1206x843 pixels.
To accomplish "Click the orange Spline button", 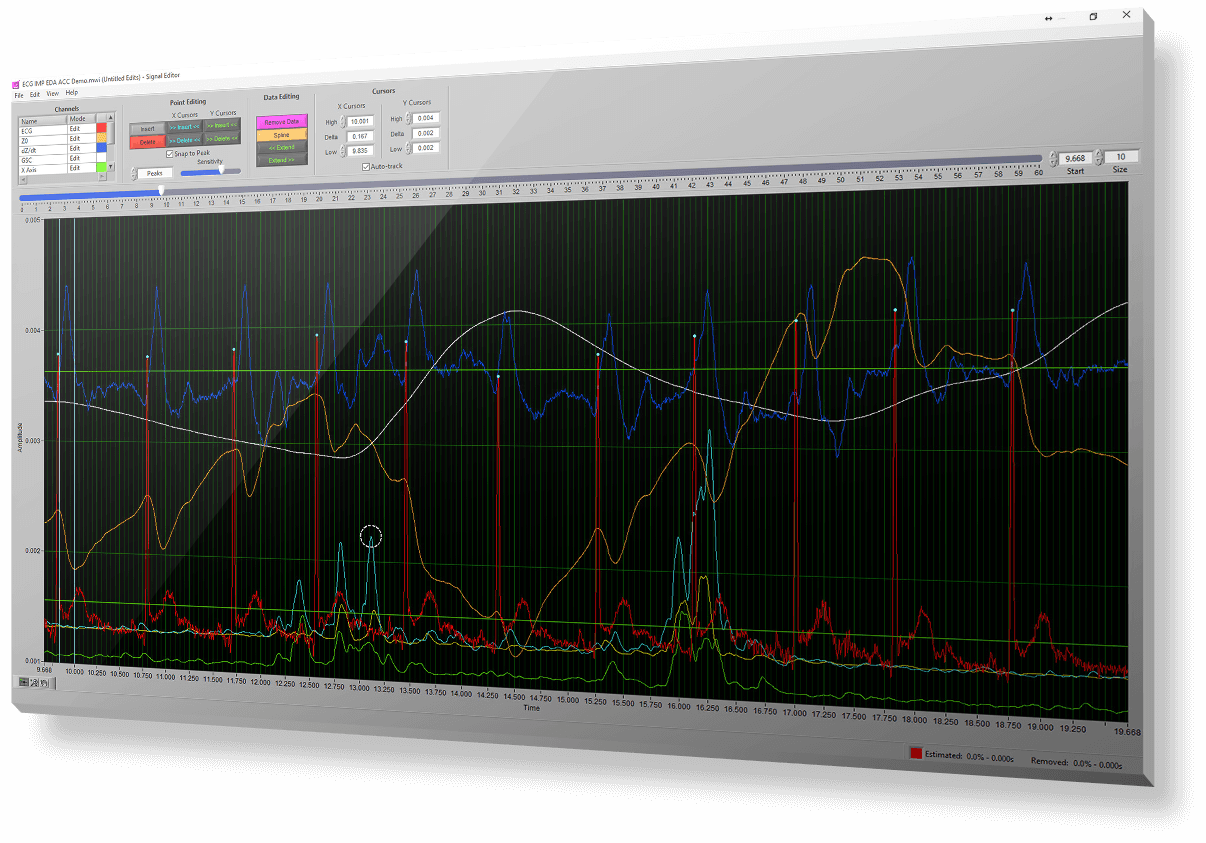I will pos(281,135).
